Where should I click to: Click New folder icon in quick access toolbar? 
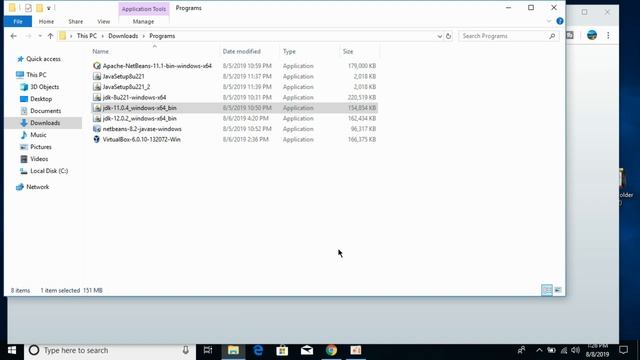40,8
